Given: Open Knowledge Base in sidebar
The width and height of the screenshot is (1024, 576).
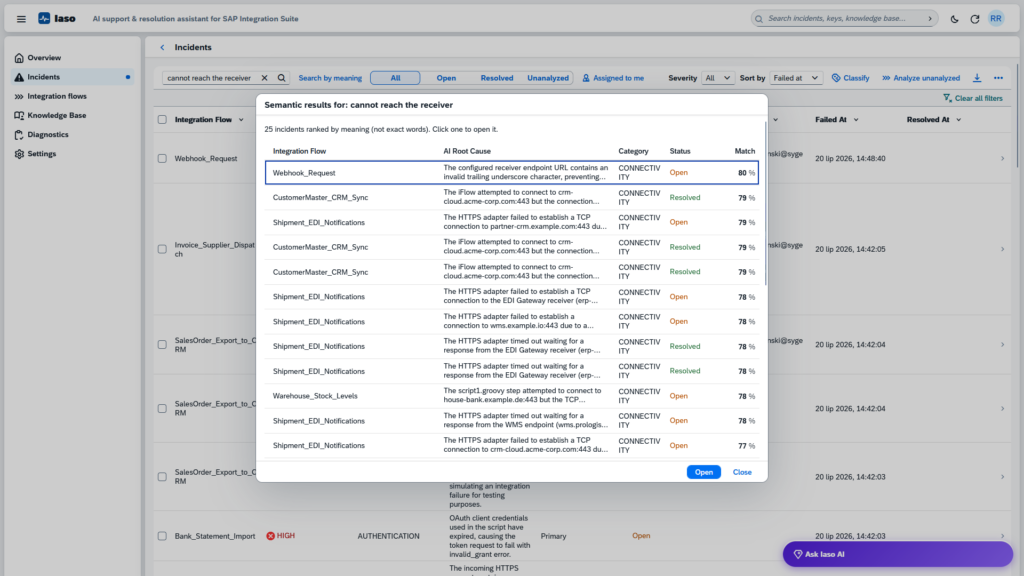Looking at the screenshot, I should [x=57, y=116].
